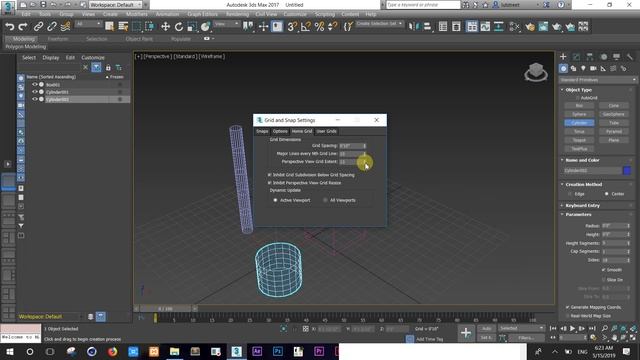Switch to Snaps tab in dialog
This screenshot has height=360, width=640.
coord(262,131)
